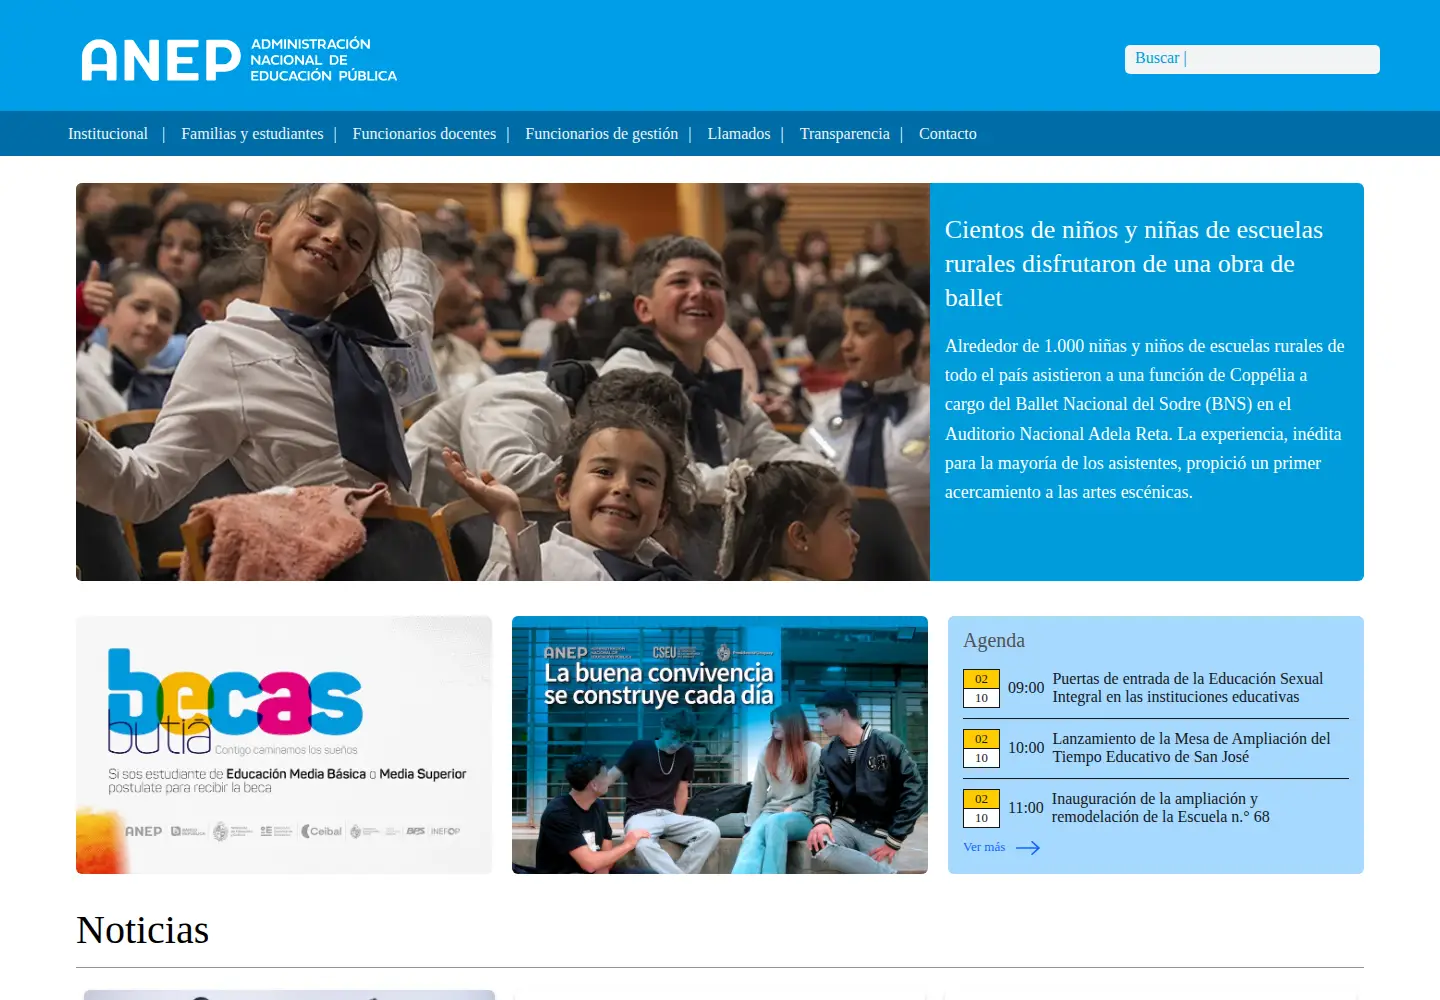Click the 'Ver más' agenda link

(x=984, y=847)
